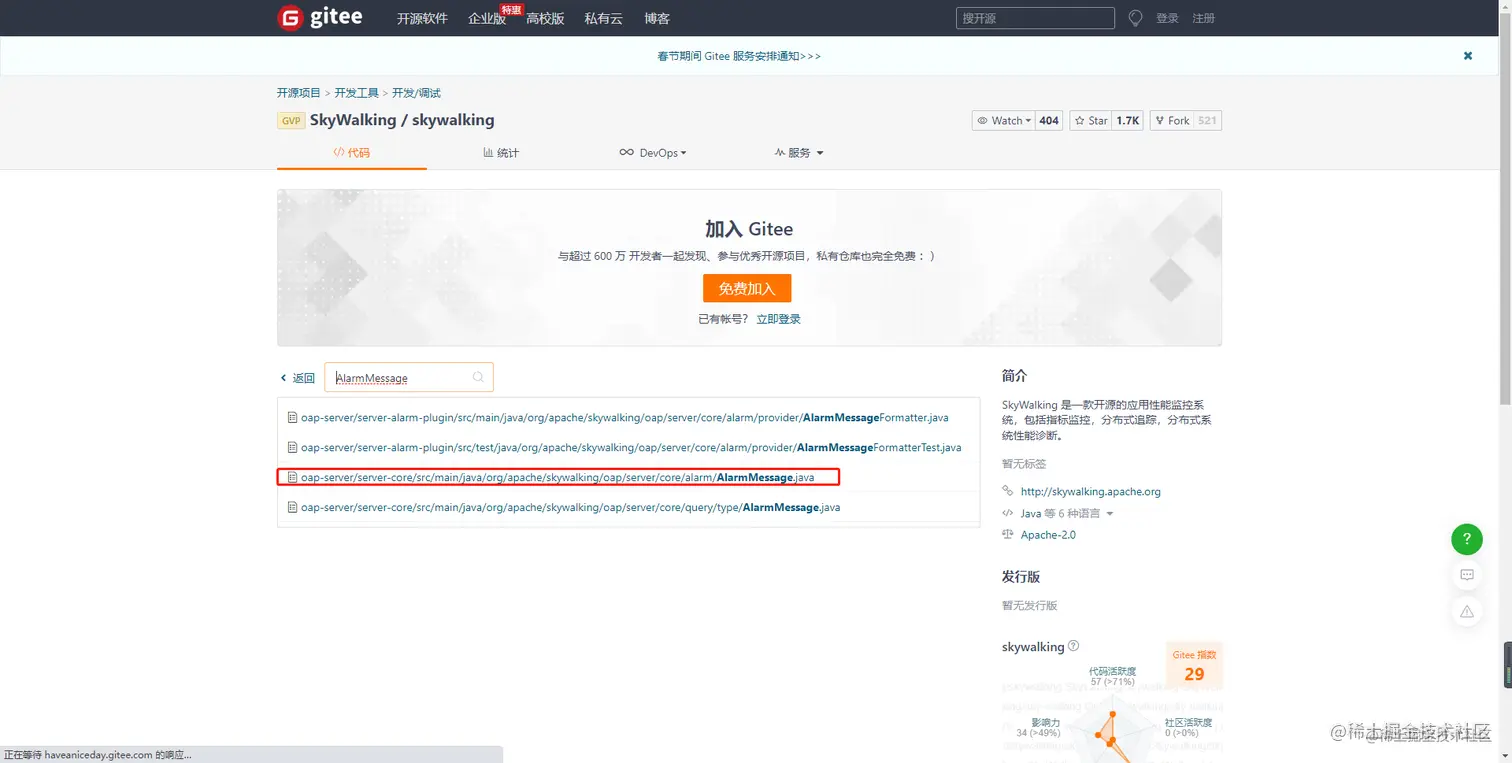The image size is (1512, 763).
Task: Click the GVP badge beside the repository name
Action: point(291,121)
